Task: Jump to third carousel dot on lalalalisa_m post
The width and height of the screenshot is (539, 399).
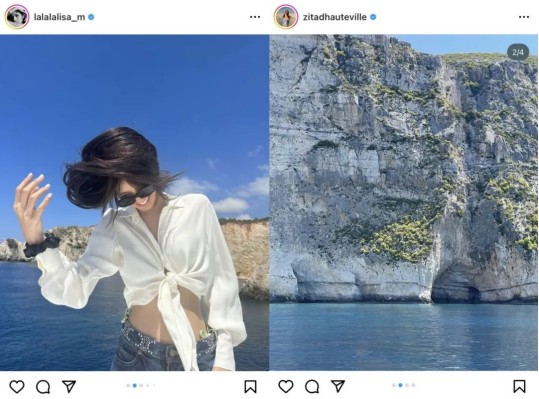Action: (141, 386)
